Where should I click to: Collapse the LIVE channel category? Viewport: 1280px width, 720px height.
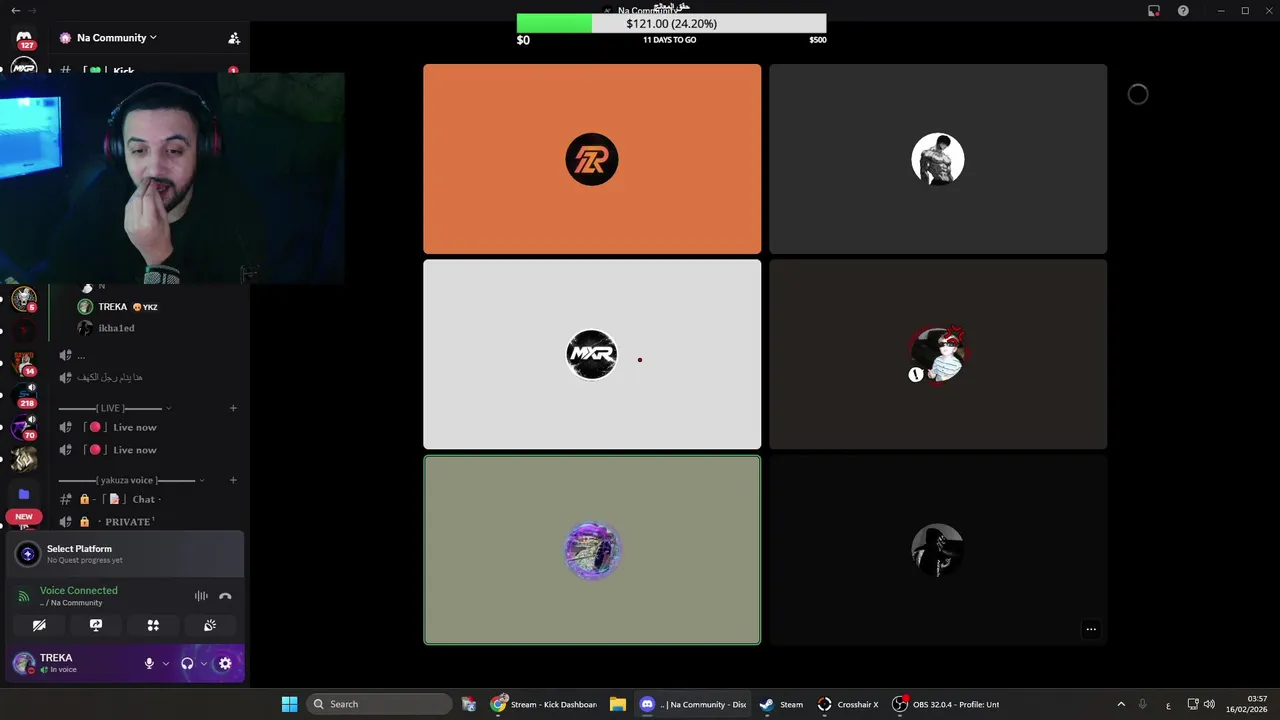coord(114,408)
